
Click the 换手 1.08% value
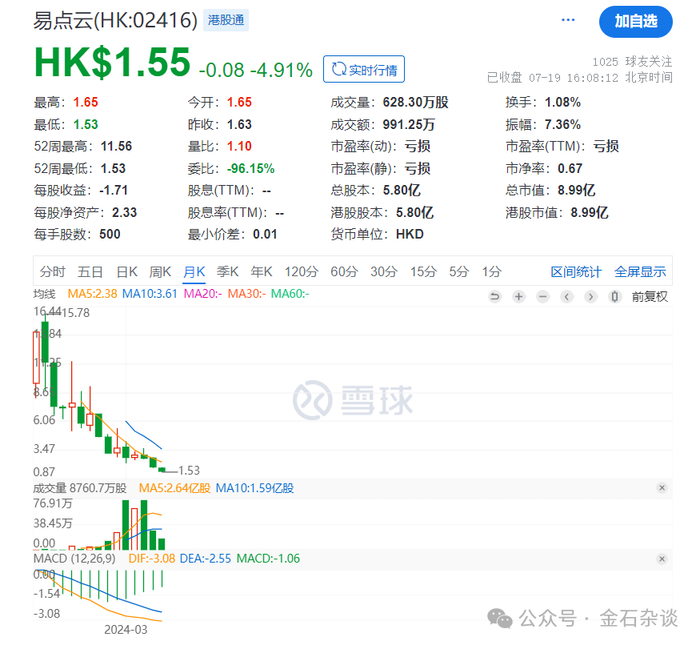(x=562, y=102)
